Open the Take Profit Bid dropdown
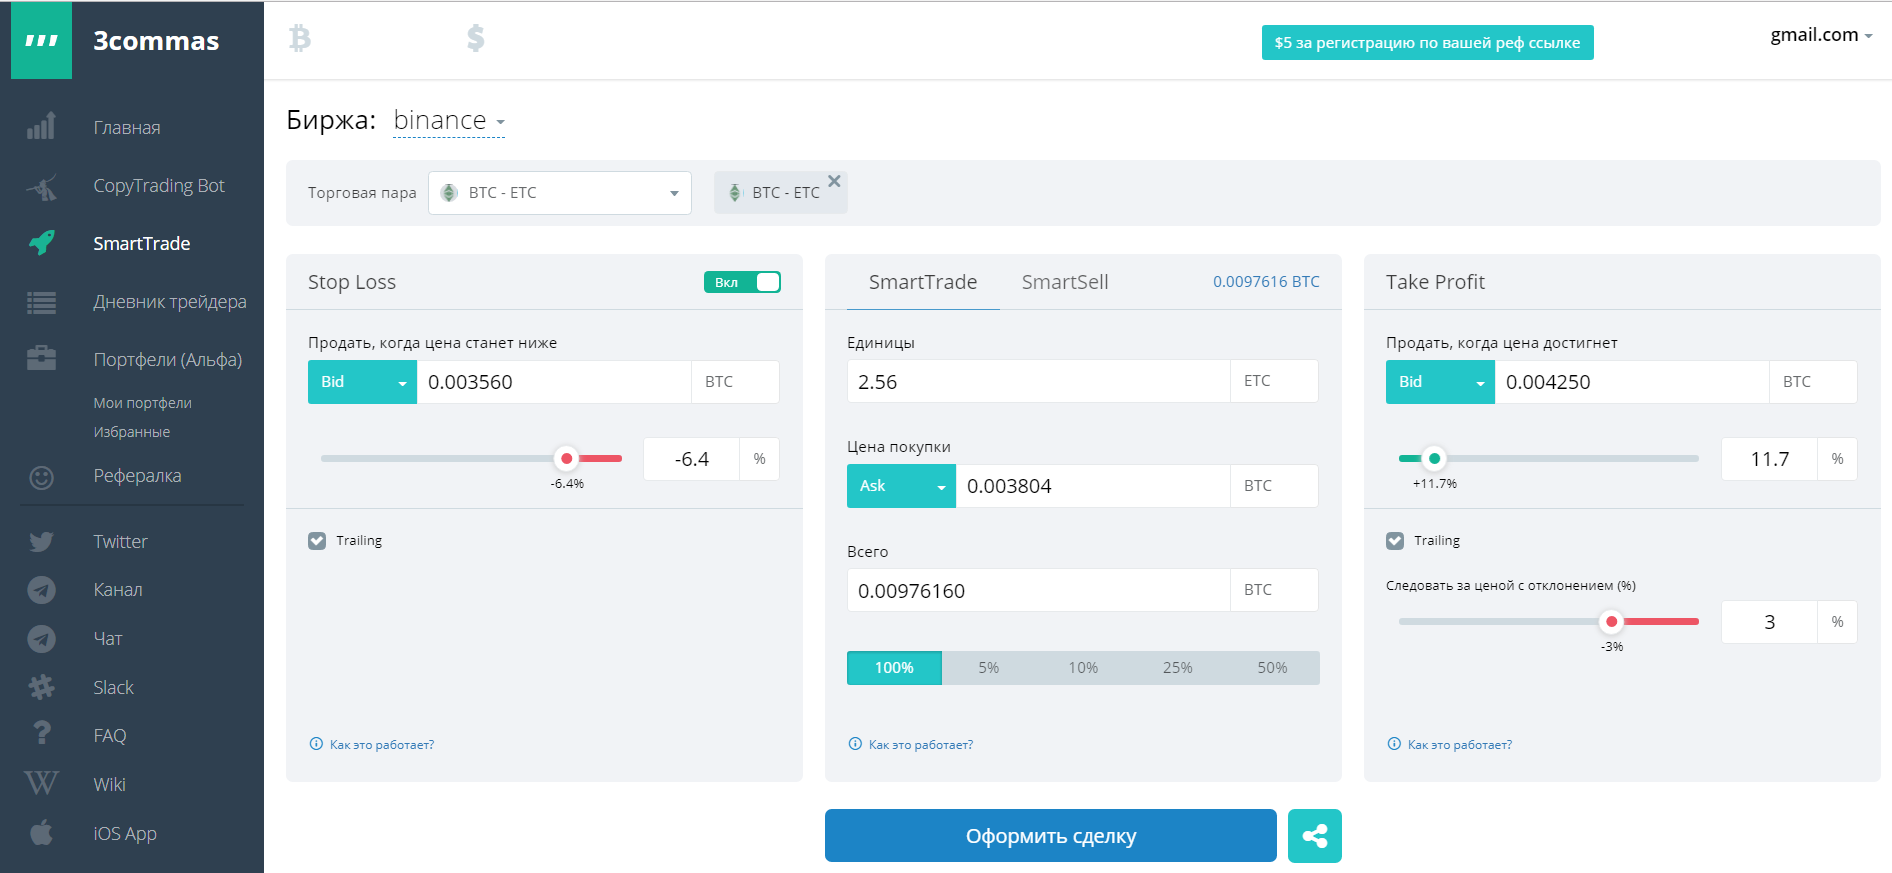 point(1440,382)
